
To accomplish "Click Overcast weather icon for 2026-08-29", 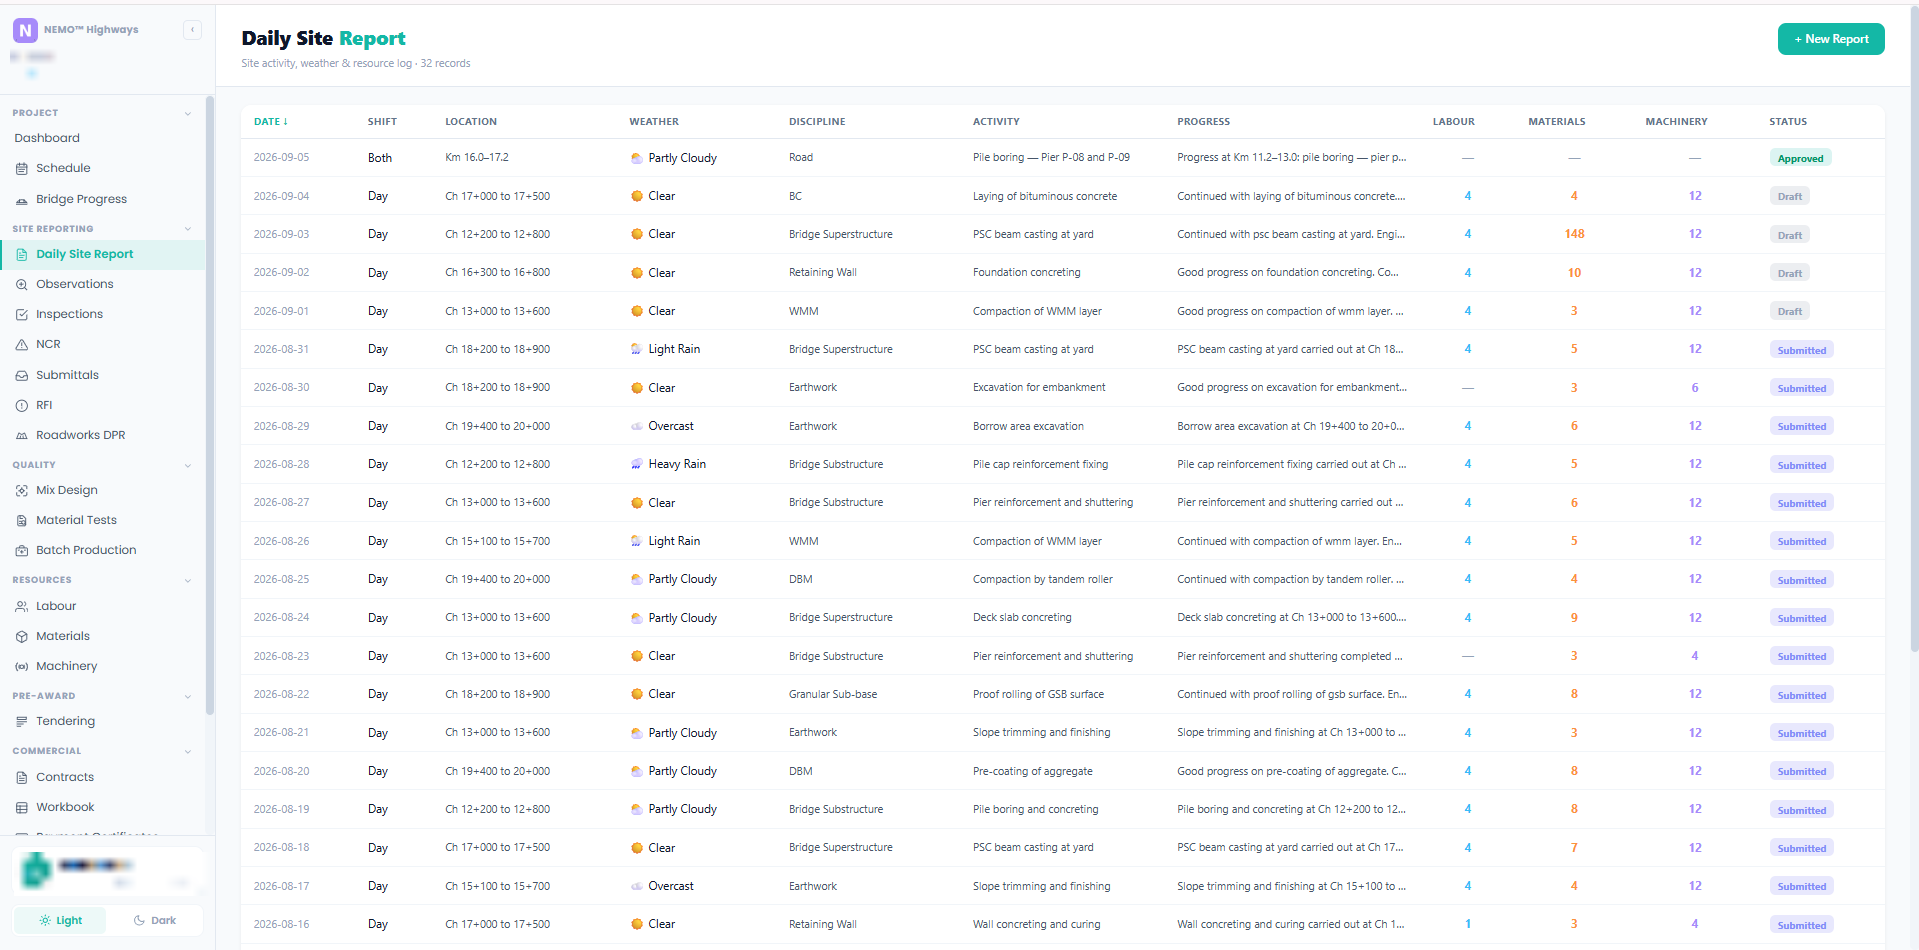I will click(637, 426).
